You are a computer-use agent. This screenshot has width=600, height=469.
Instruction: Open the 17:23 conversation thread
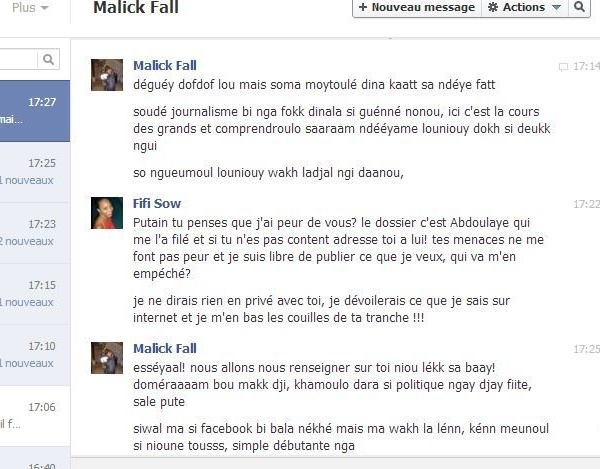(x=35, y=233)
